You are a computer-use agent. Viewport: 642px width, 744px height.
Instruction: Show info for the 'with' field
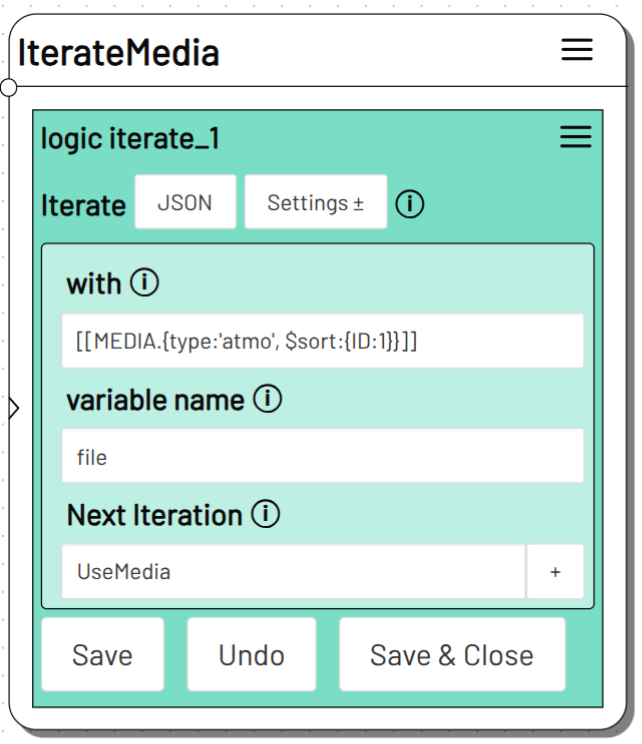(x=145, y=284)
